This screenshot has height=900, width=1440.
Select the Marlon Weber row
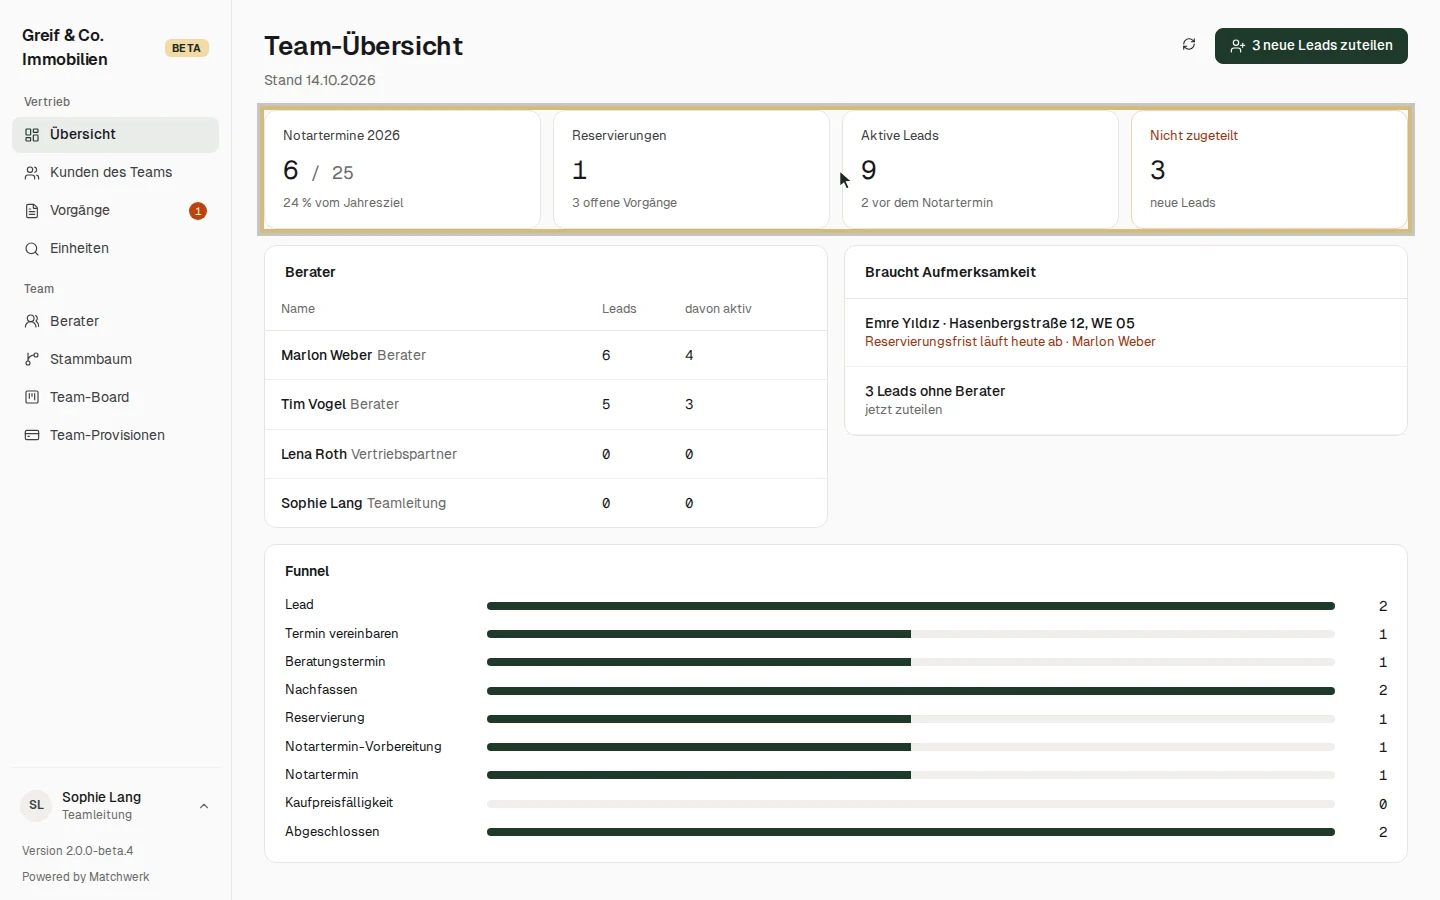546,355
